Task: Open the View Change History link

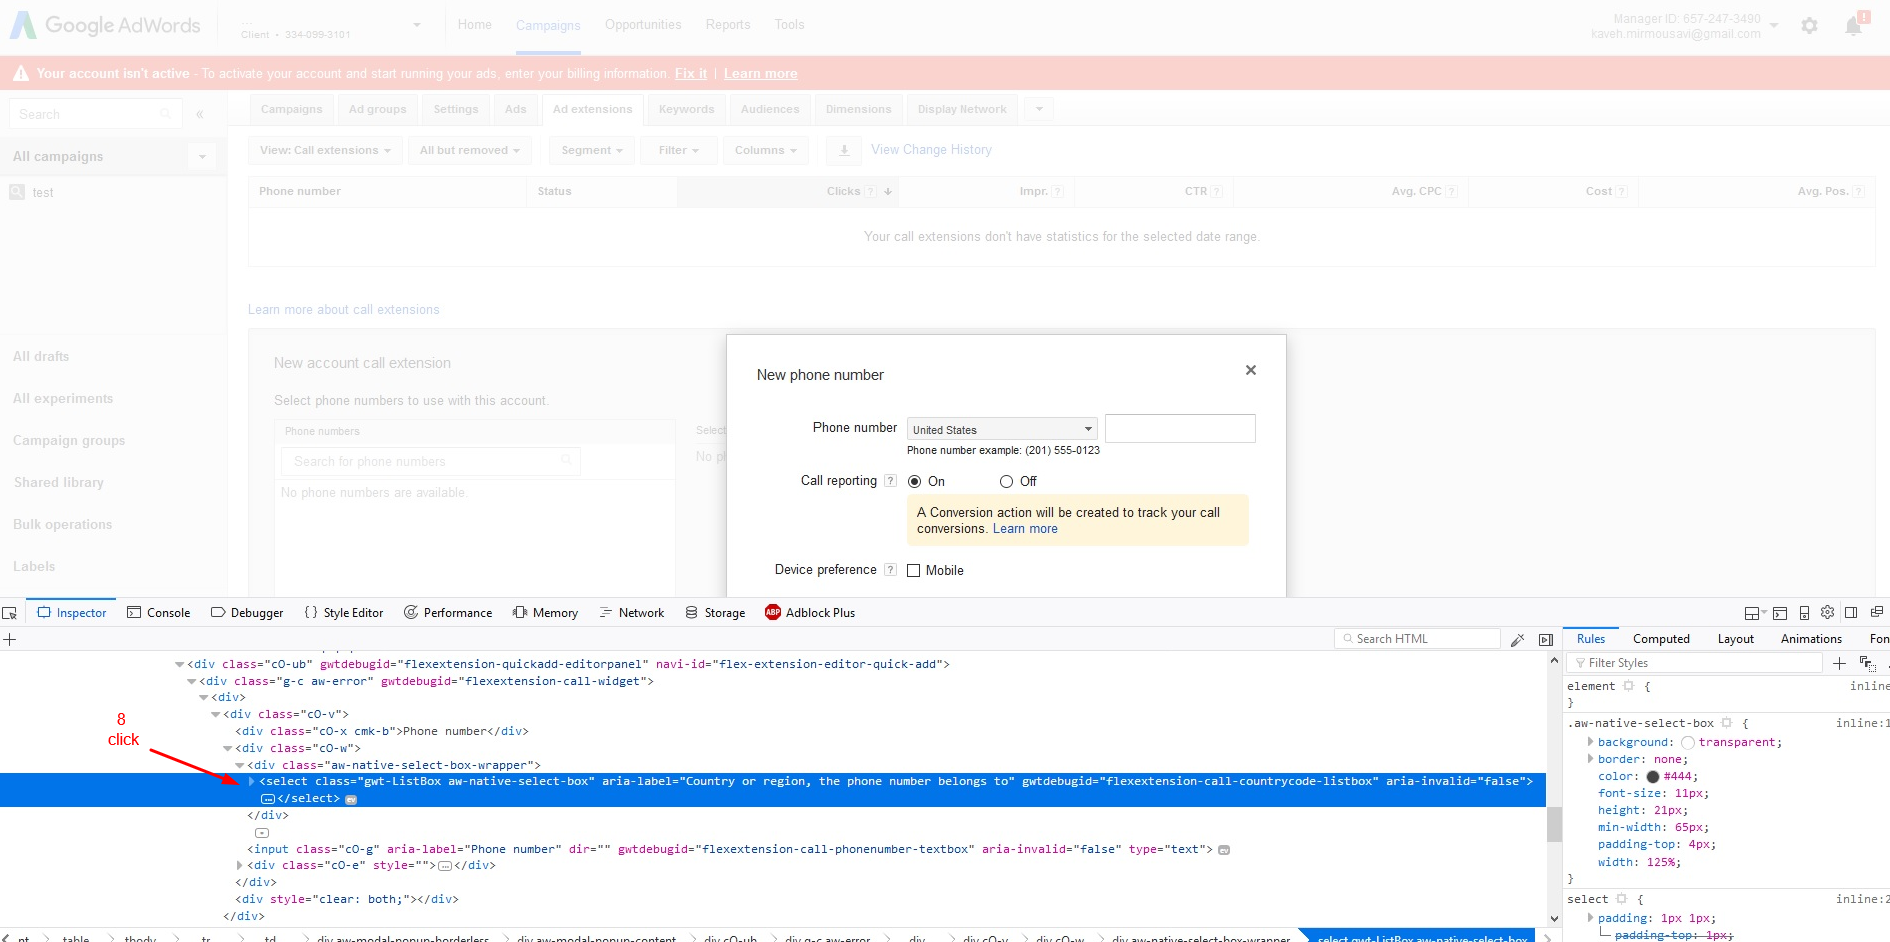Action: click(931, 150)
